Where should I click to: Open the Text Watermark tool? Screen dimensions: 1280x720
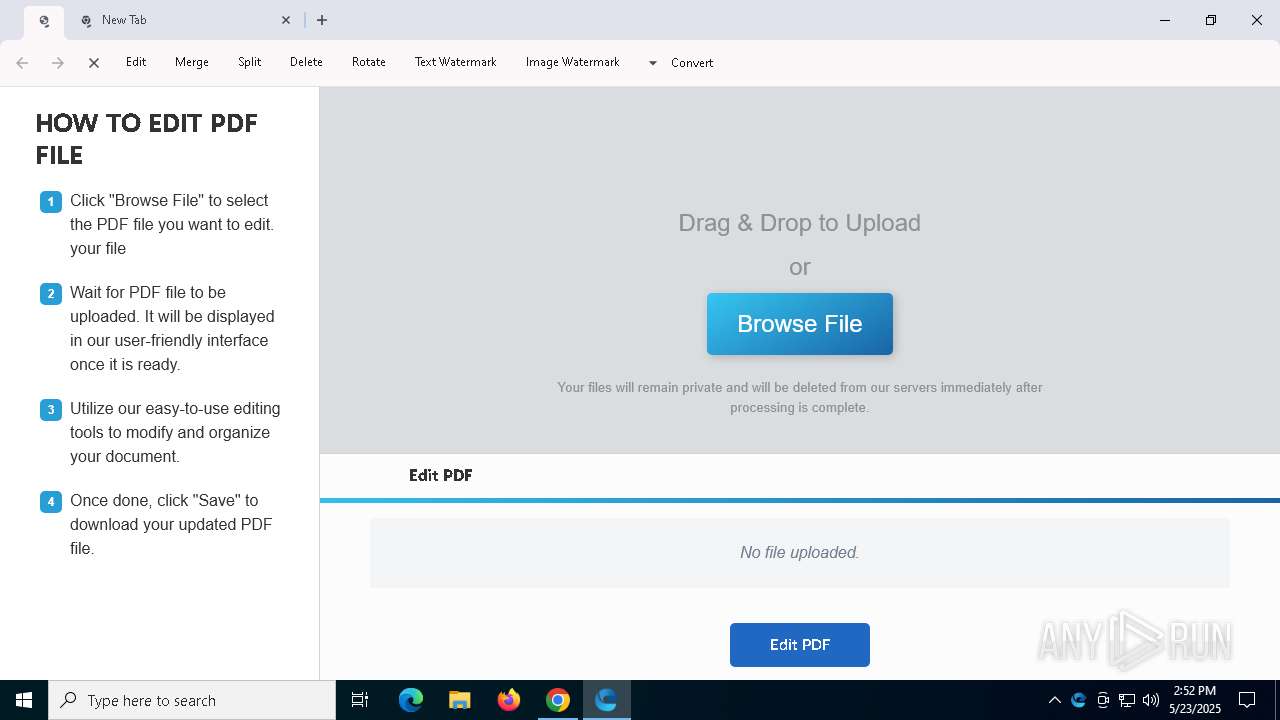click(456, 62)
